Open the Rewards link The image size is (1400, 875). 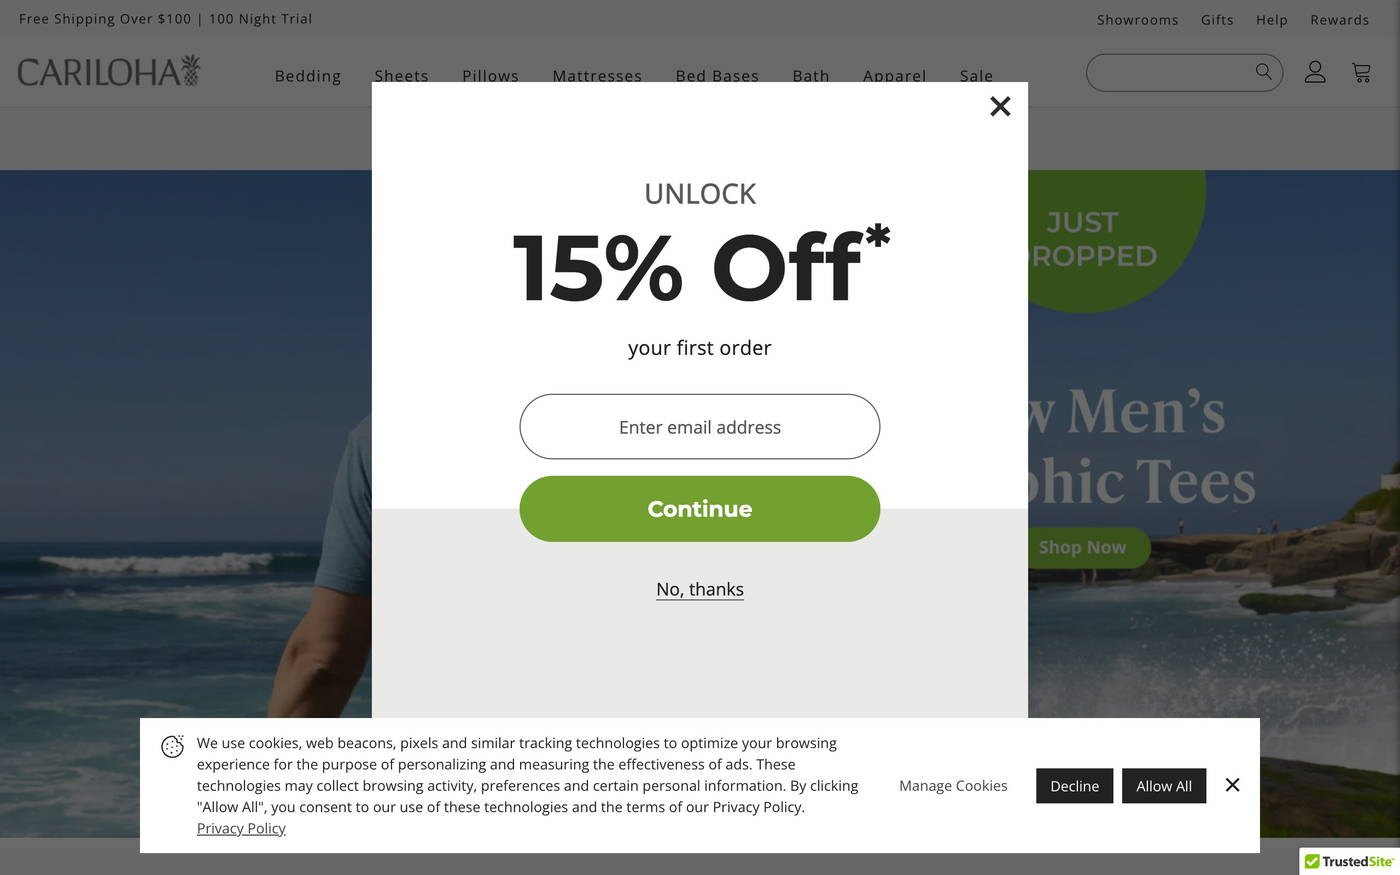pos(1339,20)
